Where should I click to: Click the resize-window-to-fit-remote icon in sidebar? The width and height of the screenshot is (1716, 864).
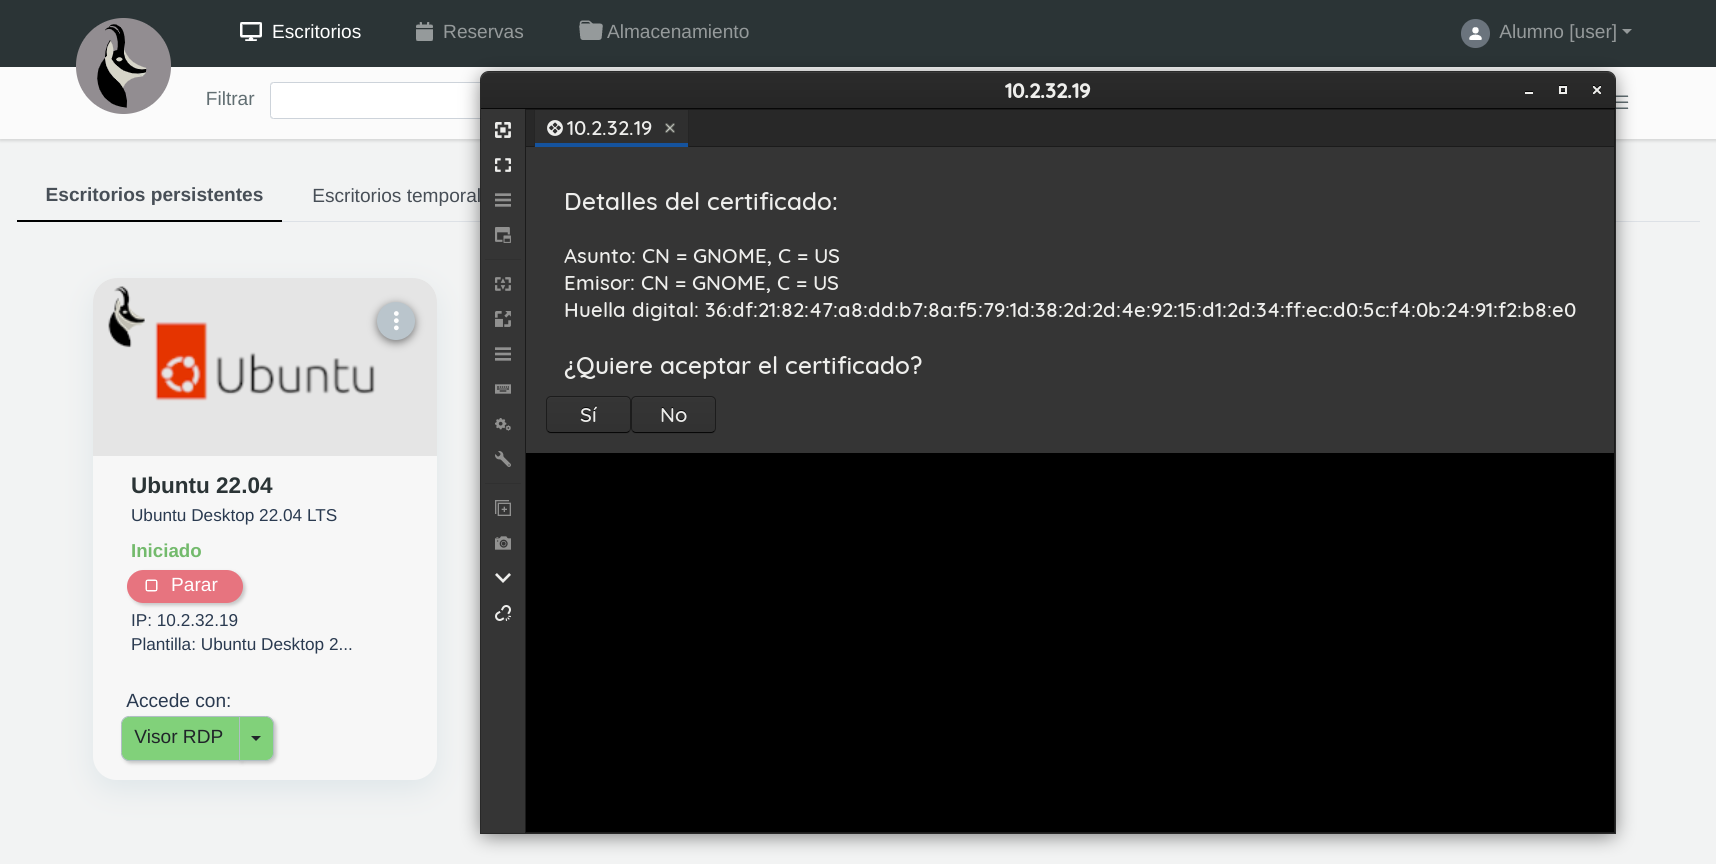pyautogui.click(x=503, y=130)
